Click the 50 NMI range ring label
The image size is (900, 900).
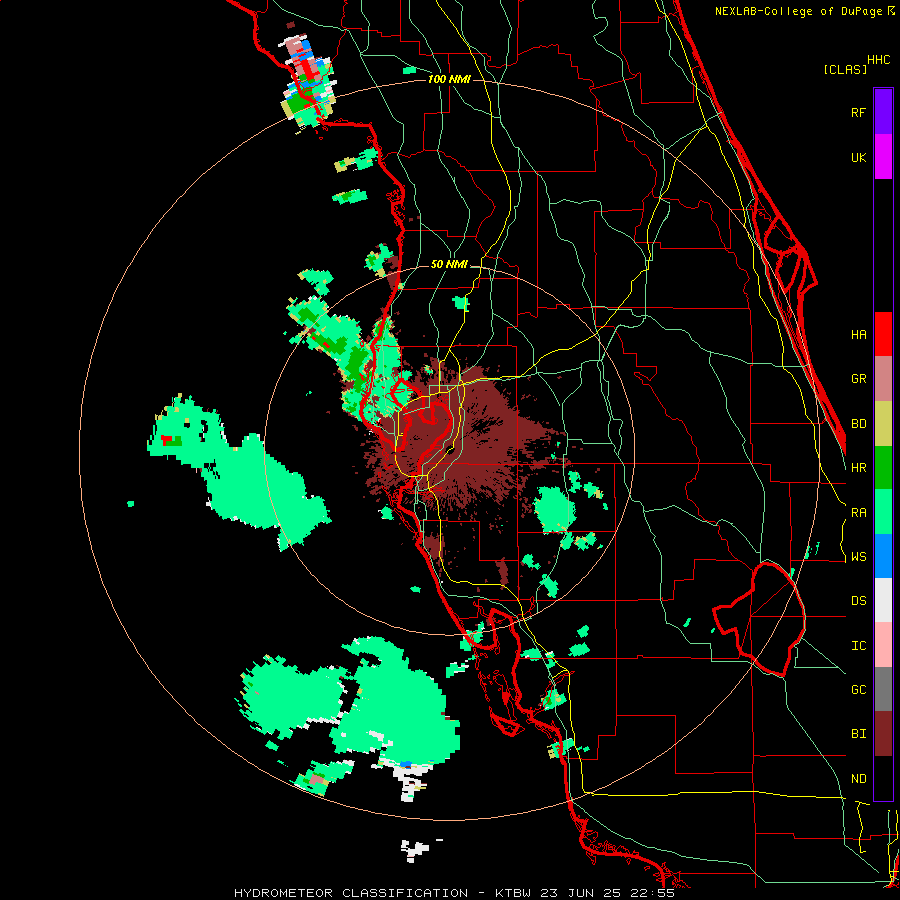point(449,265)
